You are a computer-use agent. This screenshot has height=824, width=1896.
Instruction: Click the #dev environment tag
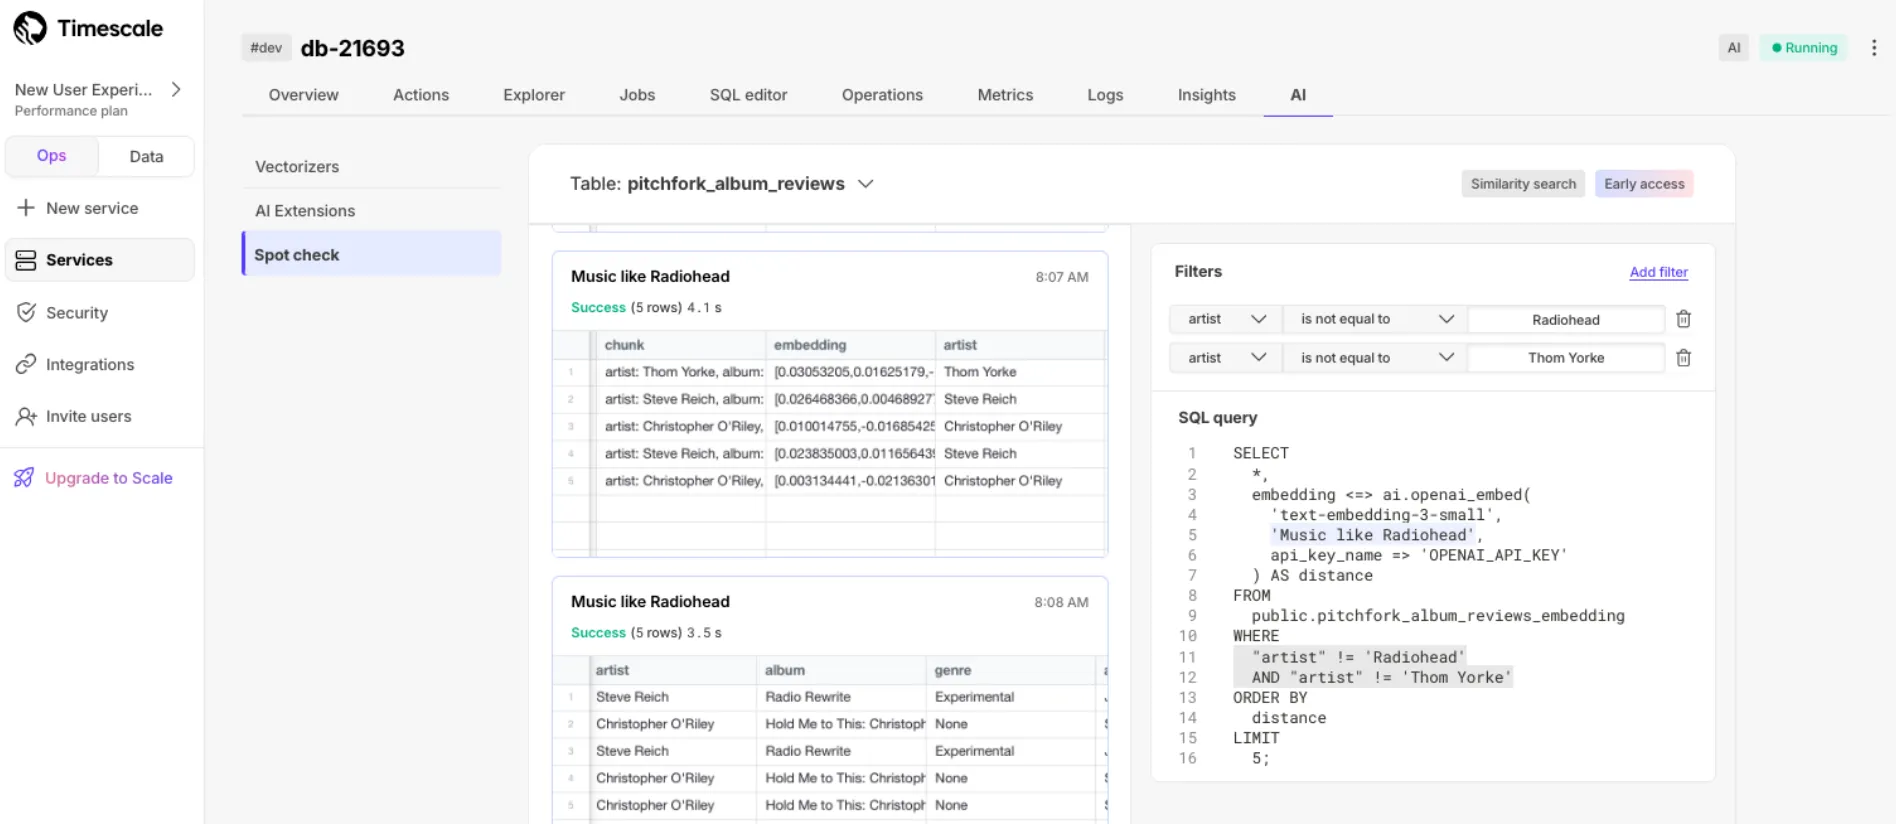click(x=266, y=47)
